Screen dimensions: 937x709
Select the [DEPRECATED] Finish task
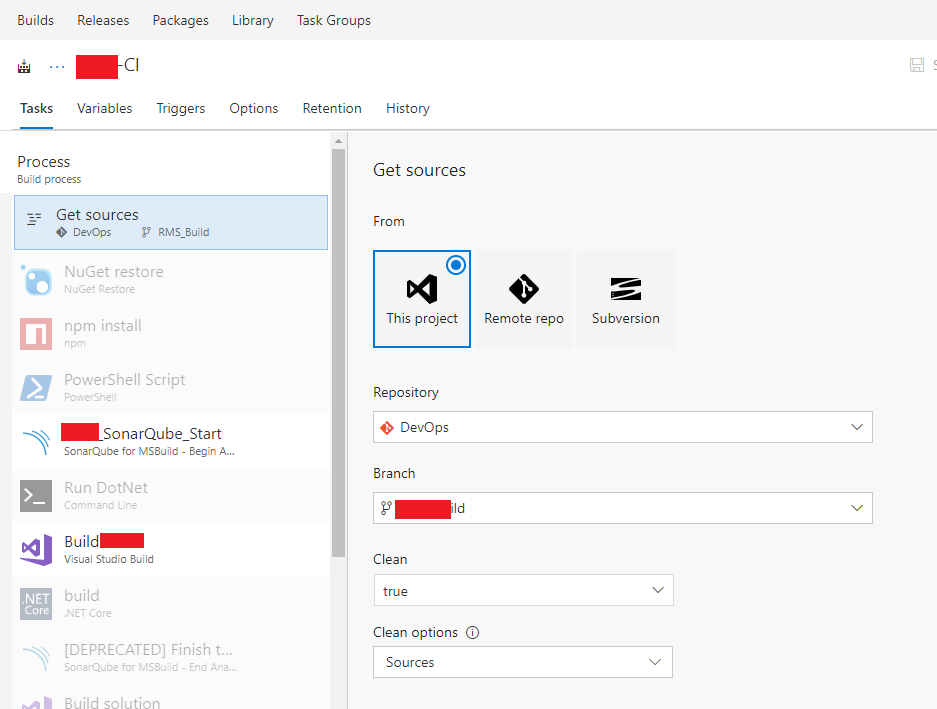(x=170, y=657)
